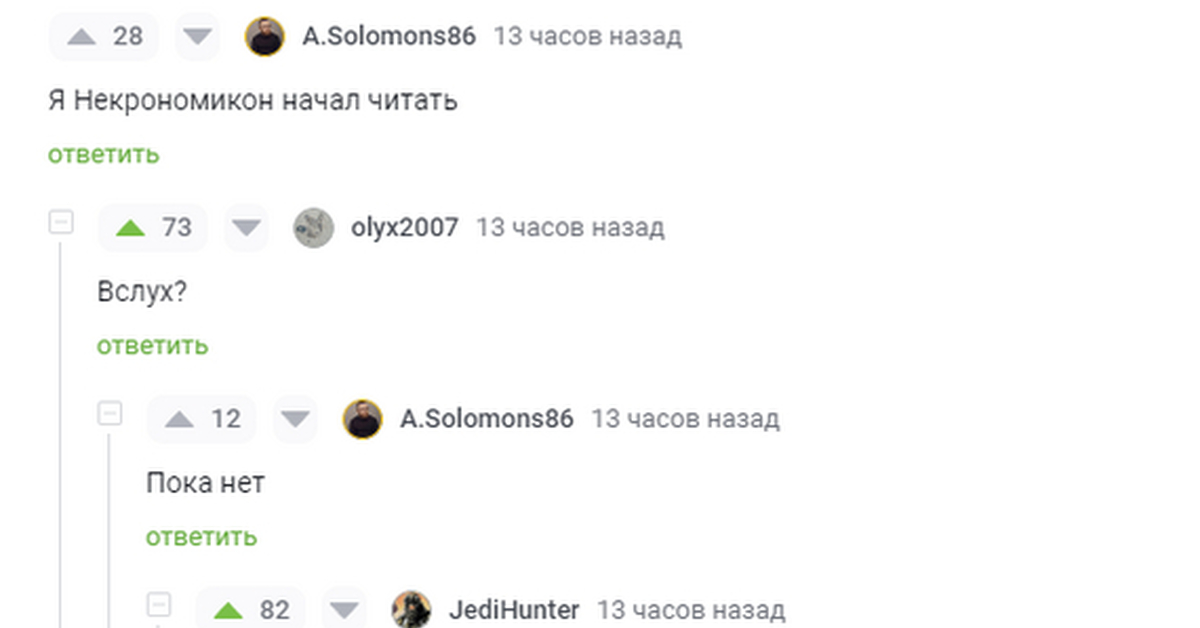This screenshot has width=1200, height=628.
Task: Open JediHunter's avatar picture
Action: point(411,610)
